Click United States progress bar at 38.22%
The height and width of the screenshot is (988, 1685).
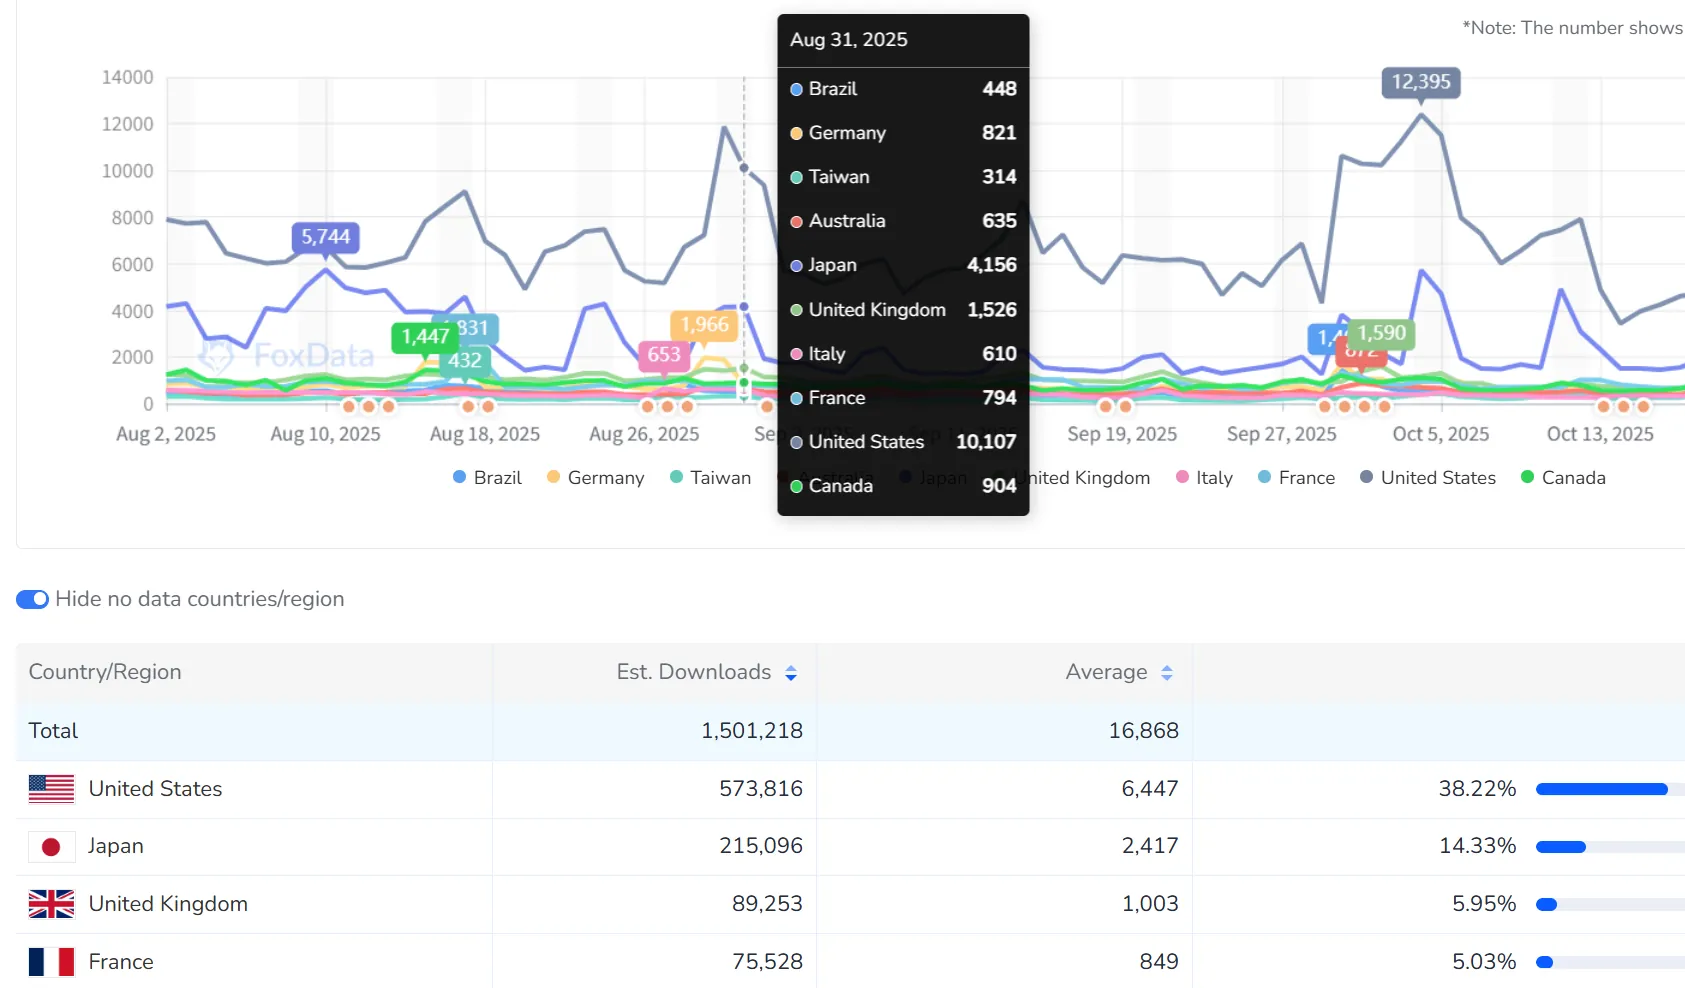click(x=1601, y=789)
